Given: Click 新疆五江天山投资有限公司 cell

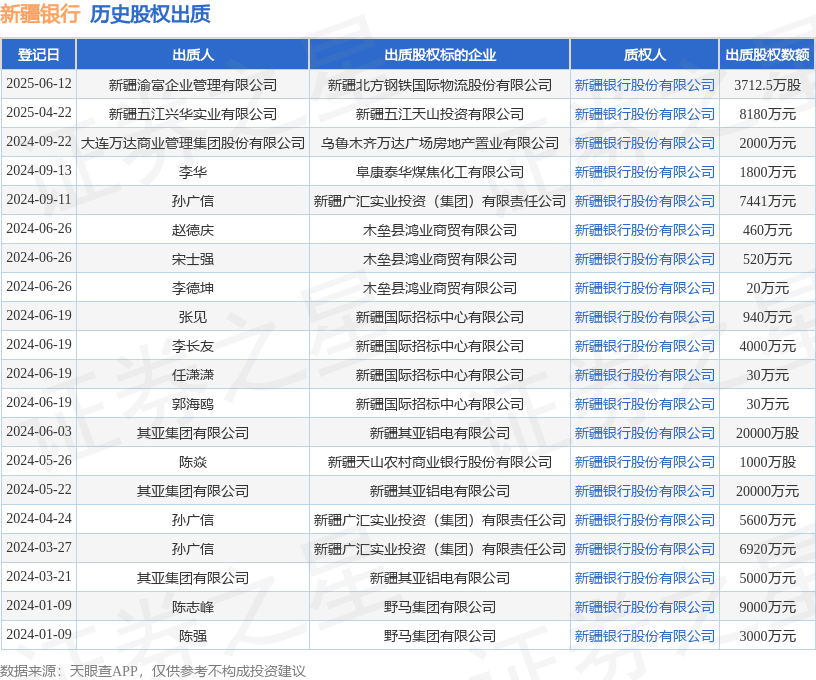Looking at the screenshot, I should click(x=440, y=114).
